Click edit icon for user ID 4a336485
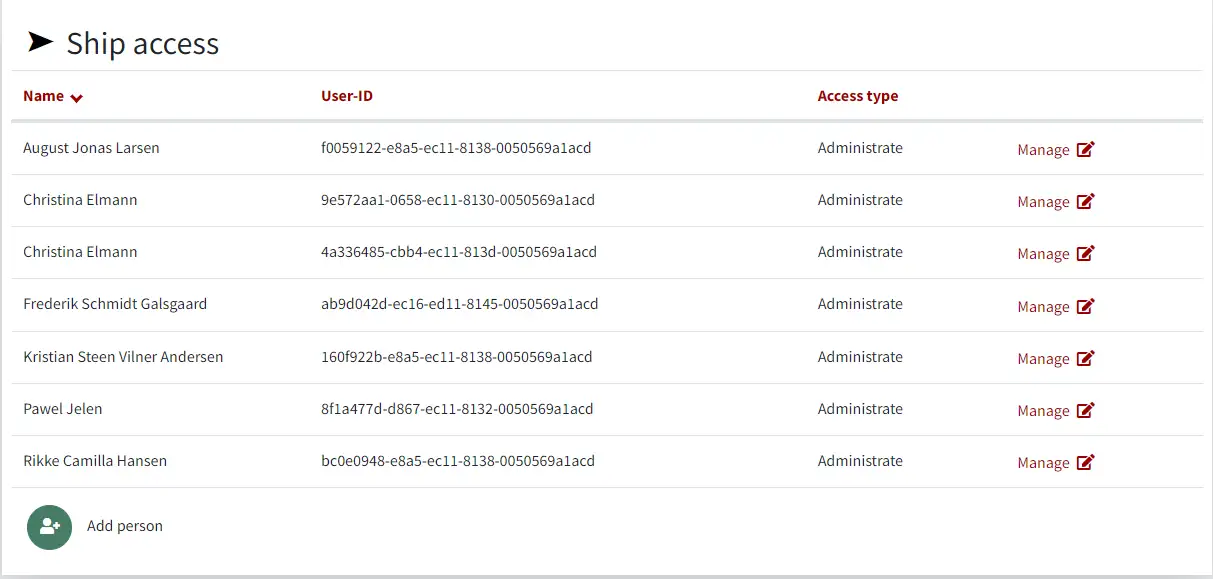The height and width of the screenshot is (579, 1213). pyautogui.click(x=1085, y=254)
